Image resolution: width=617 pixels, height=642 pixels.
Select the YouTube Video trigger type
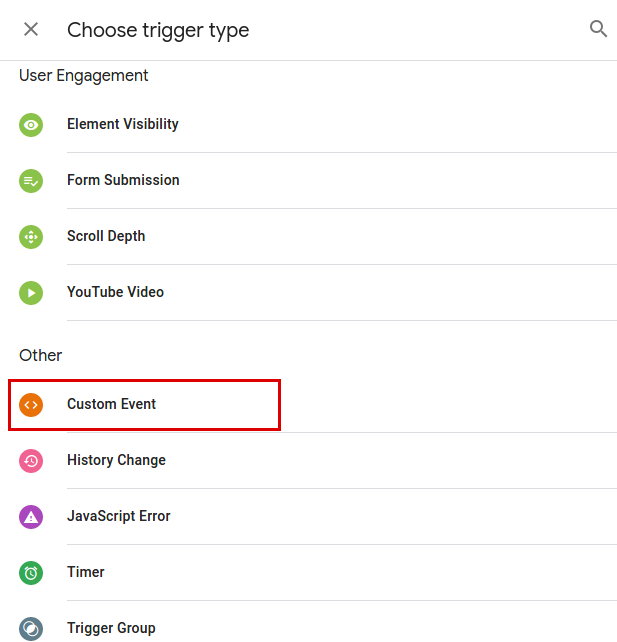(115, 293)
